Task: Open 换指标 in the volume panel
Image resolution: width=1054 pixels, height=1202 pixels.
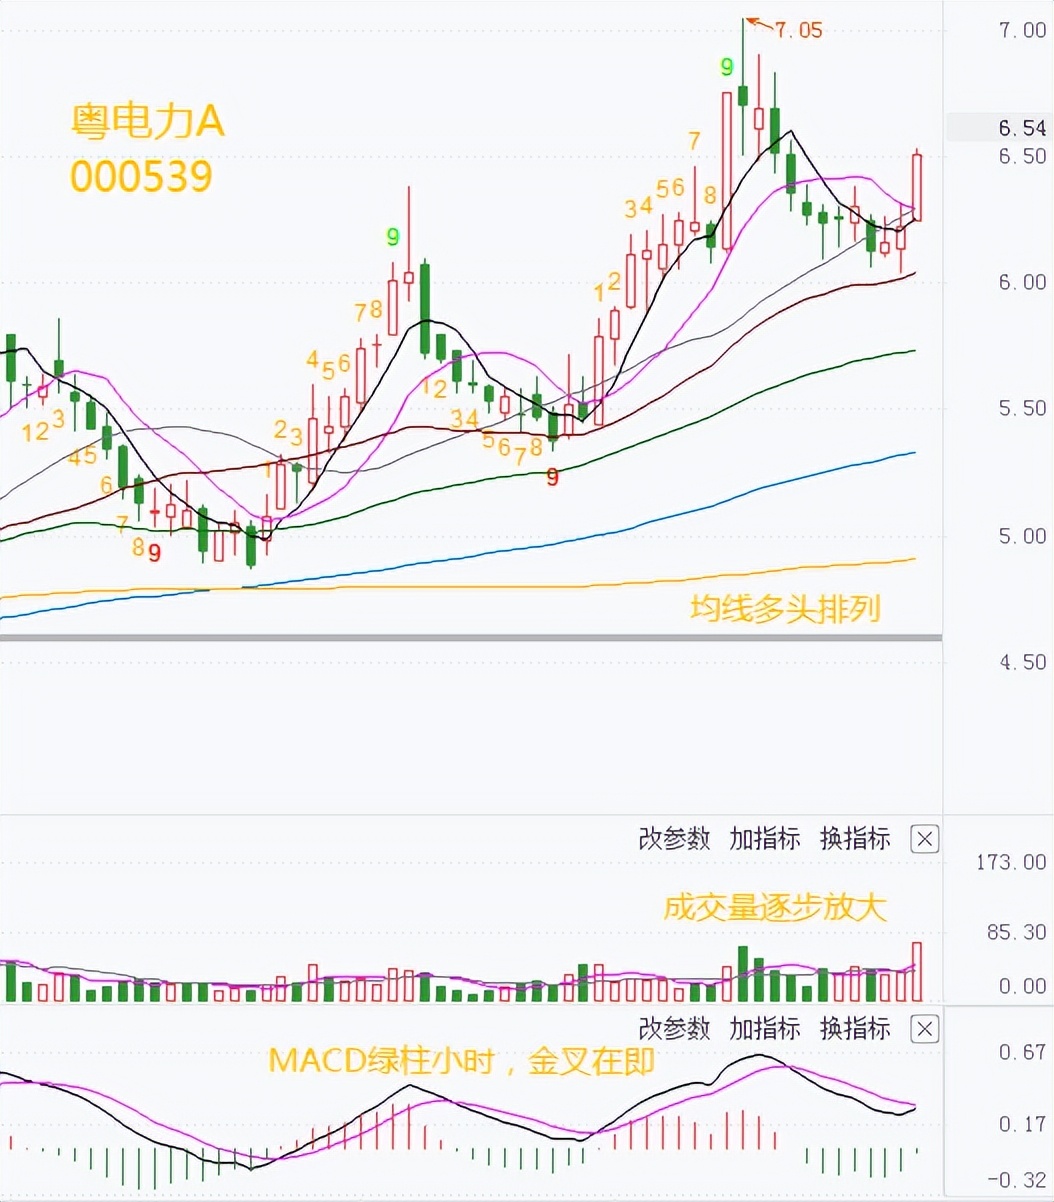Action: 855,839
